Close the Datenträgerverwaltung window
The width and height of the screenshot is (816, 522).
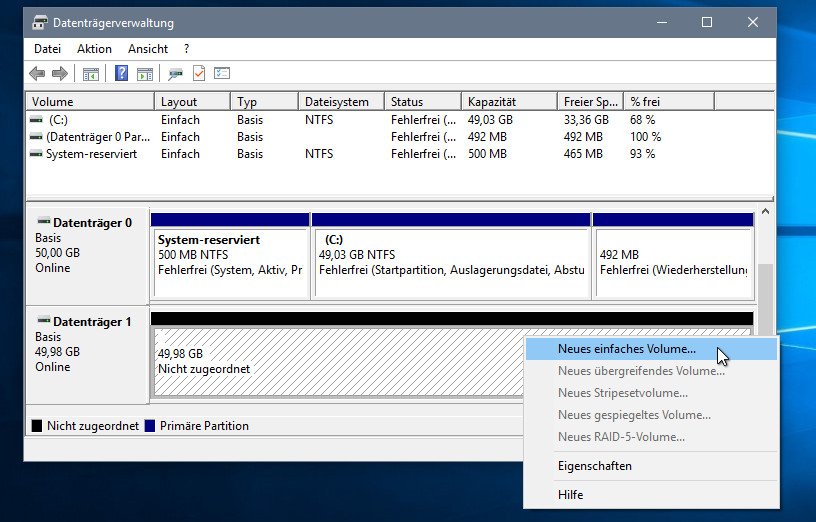[x=753, y=22]
